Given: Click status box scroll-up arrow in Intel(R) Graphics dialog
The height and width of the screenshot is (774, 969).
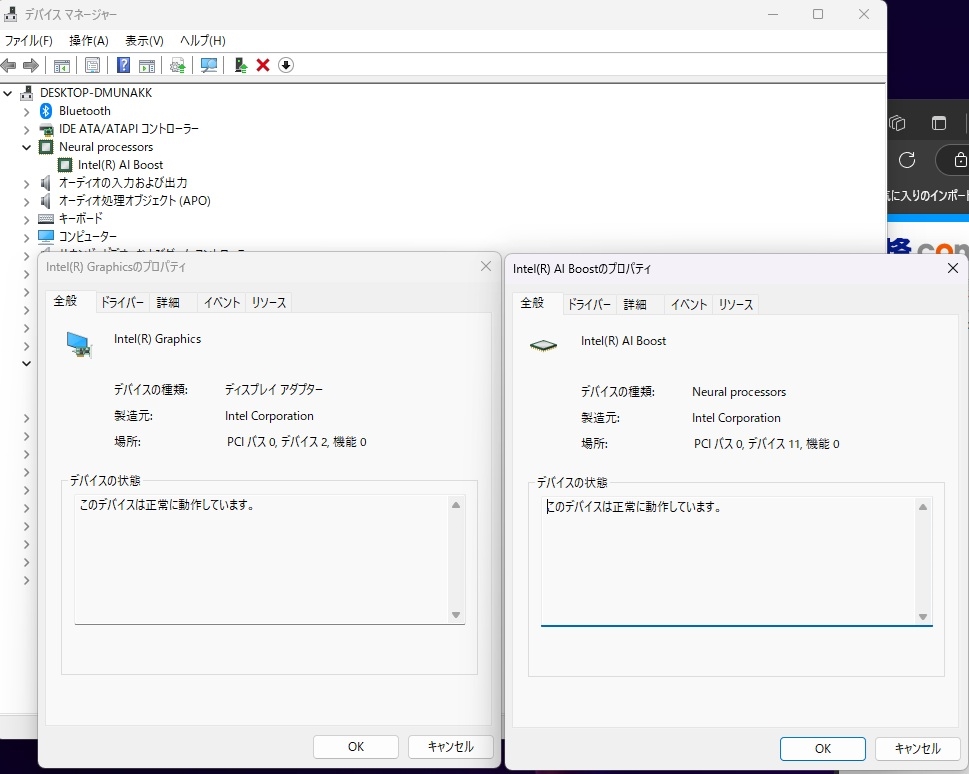Looking at the screenshot, I should 456,505.
